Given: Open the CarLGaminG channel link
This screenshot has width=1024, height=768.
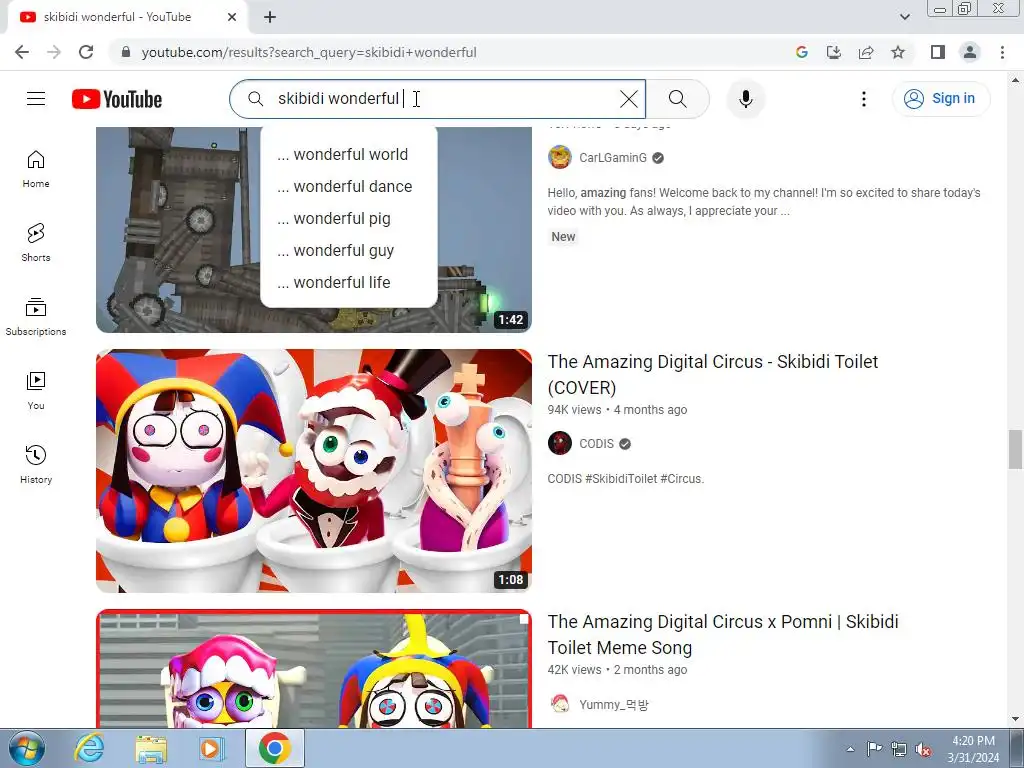Looking at the screenshot, I should (613, 157).
